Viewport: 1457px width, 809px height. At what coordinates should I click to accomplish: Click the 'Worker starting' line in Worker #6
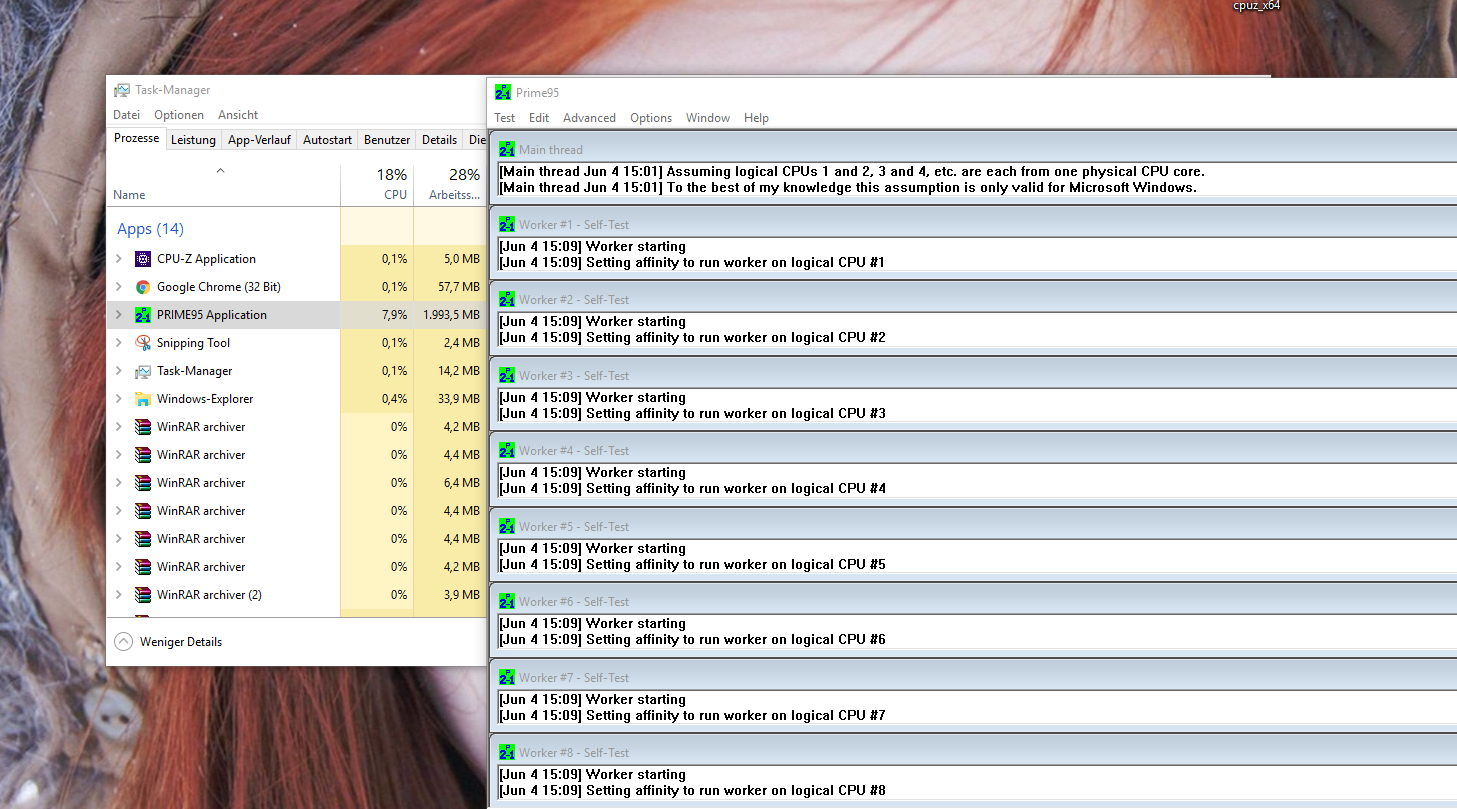(x=592, y=623)
